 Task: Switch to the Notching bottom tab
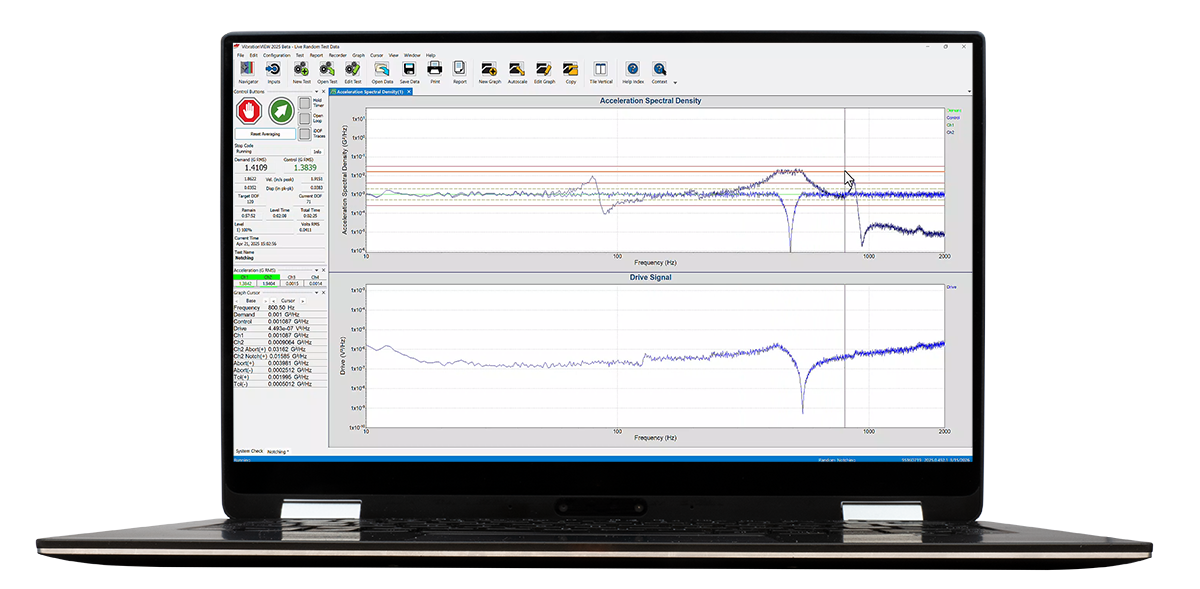[278, 452]
